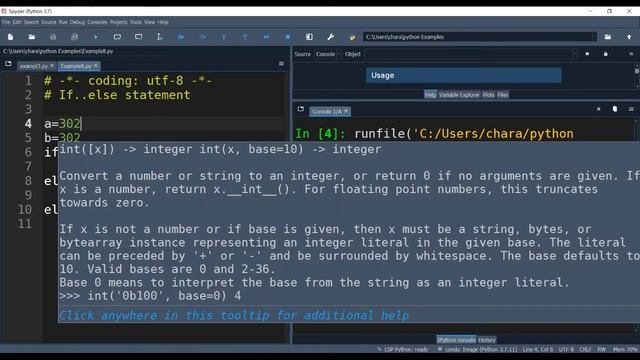The image size is (640, 360).
Task: Browse for a working directory
Action: (608, 37)
